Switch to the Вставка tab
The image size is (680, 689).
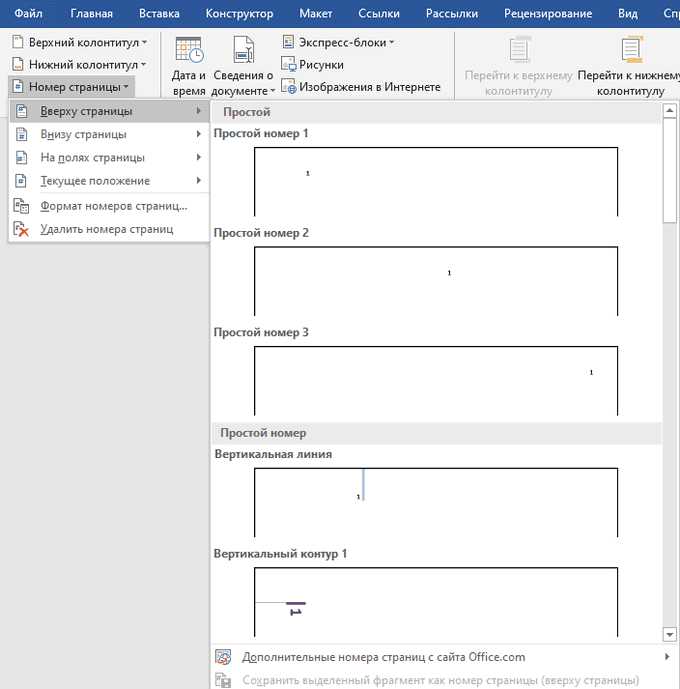159,14
